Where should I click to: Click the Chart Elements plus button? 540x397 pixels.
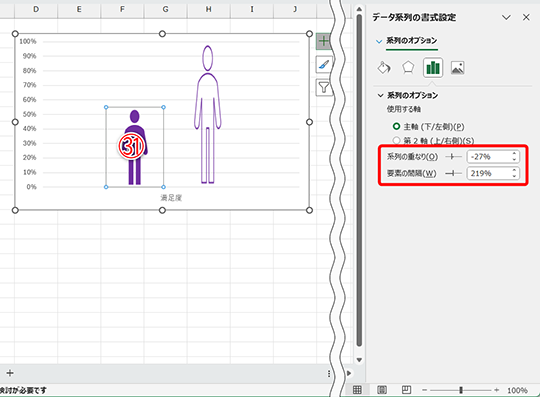[x=324, y=41]
